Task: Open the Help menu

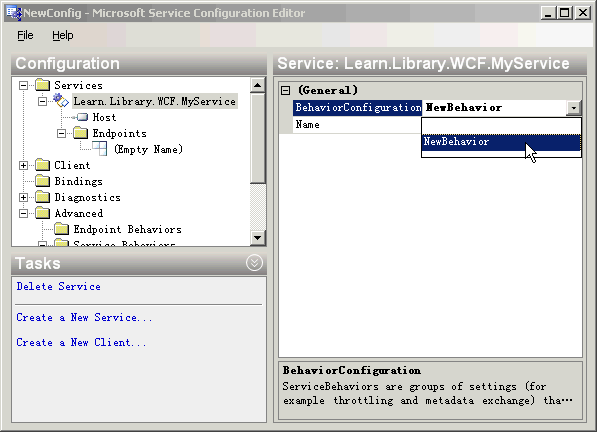Action: point(63,35)
